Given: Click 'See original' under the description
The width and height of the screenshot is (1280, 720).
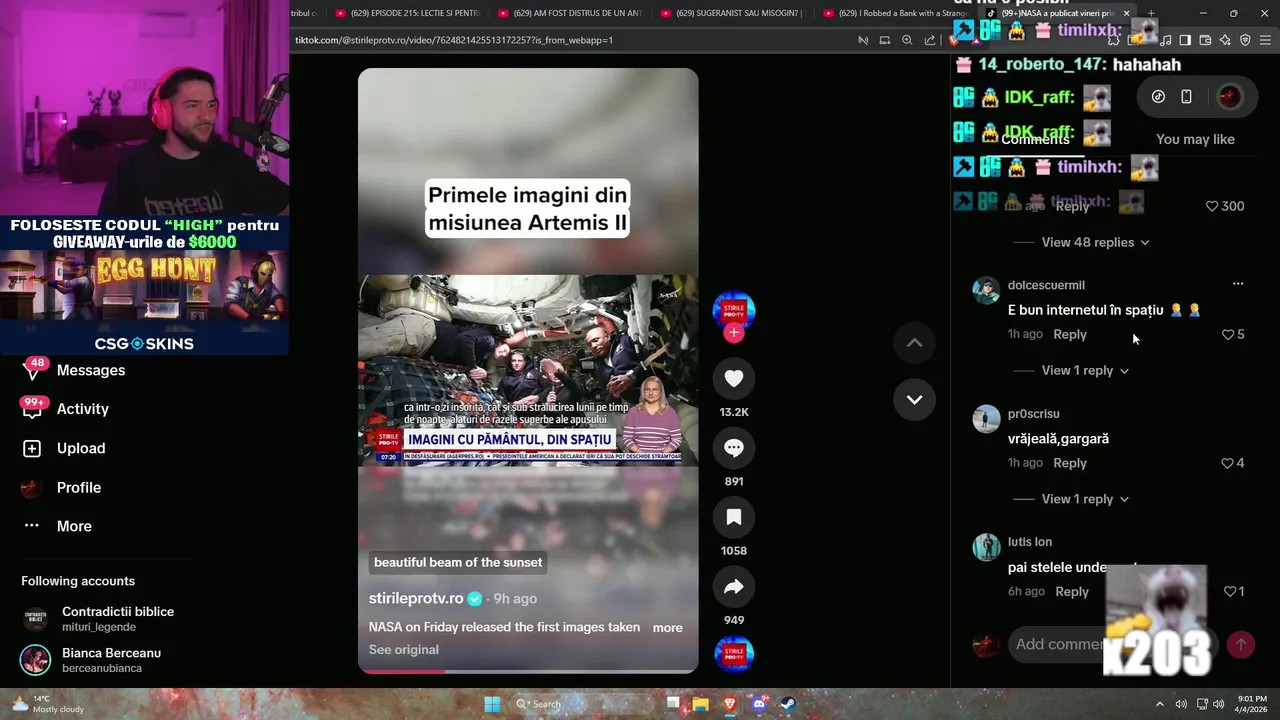Looking at the screenshot, I should pyautogui.click(x=404, y=650).
